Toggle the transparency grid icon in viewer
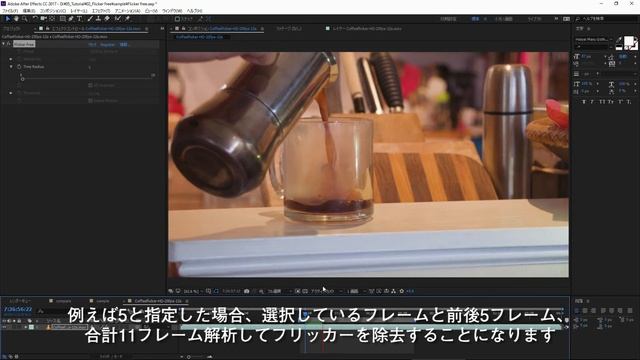640x360 pixels. pos(305,291)
